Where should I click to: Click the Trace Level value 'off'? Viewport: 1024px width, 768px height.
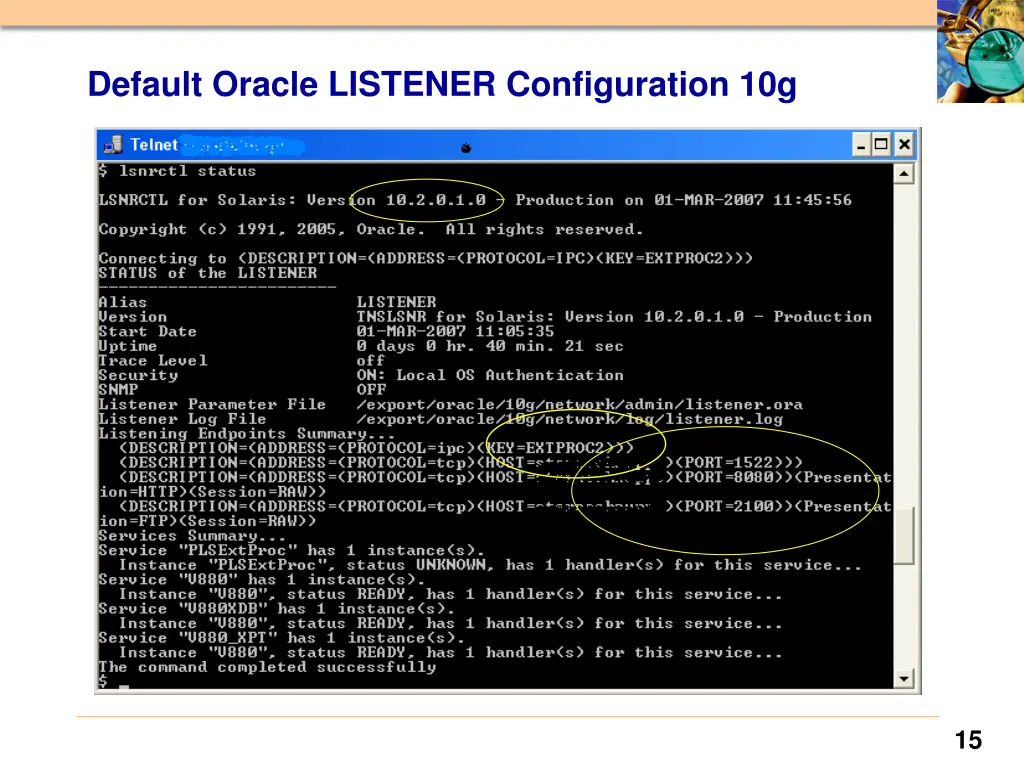tap(370, 360)
